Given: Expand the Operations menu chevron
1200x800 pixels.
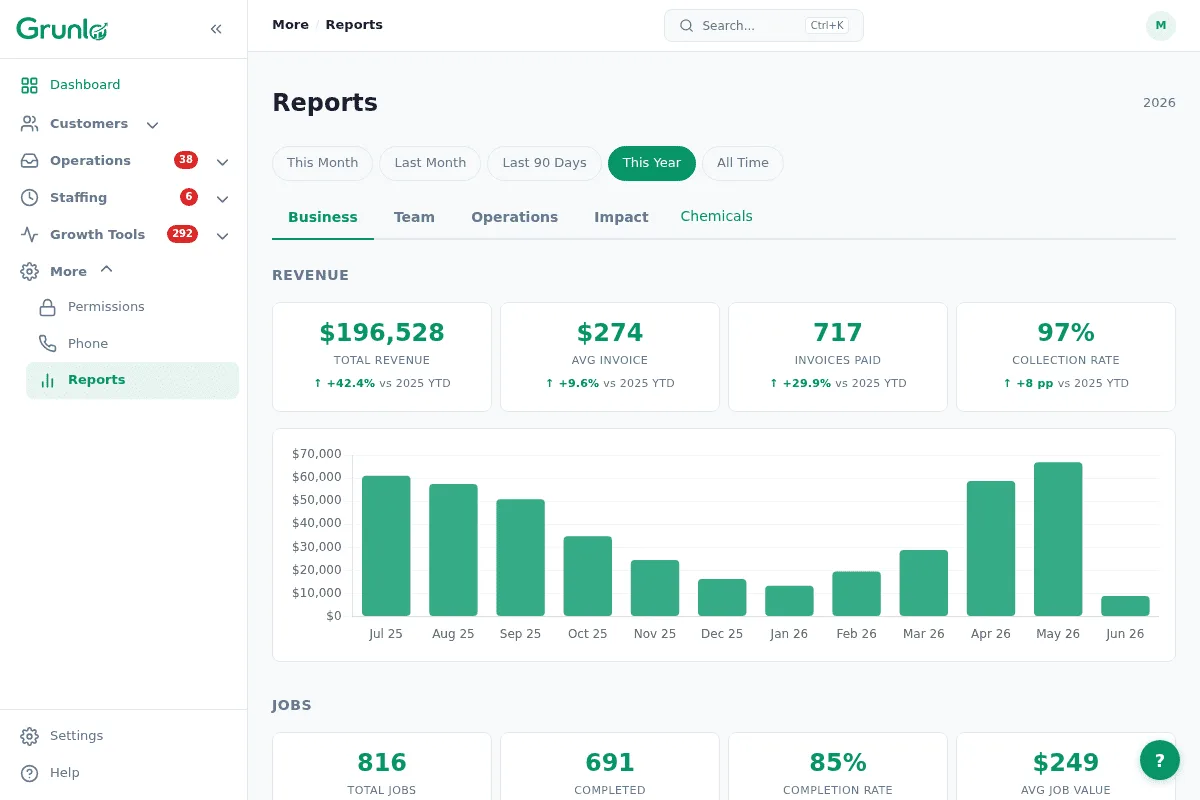Looking at the screenshot, I should (x=222, y=162).
